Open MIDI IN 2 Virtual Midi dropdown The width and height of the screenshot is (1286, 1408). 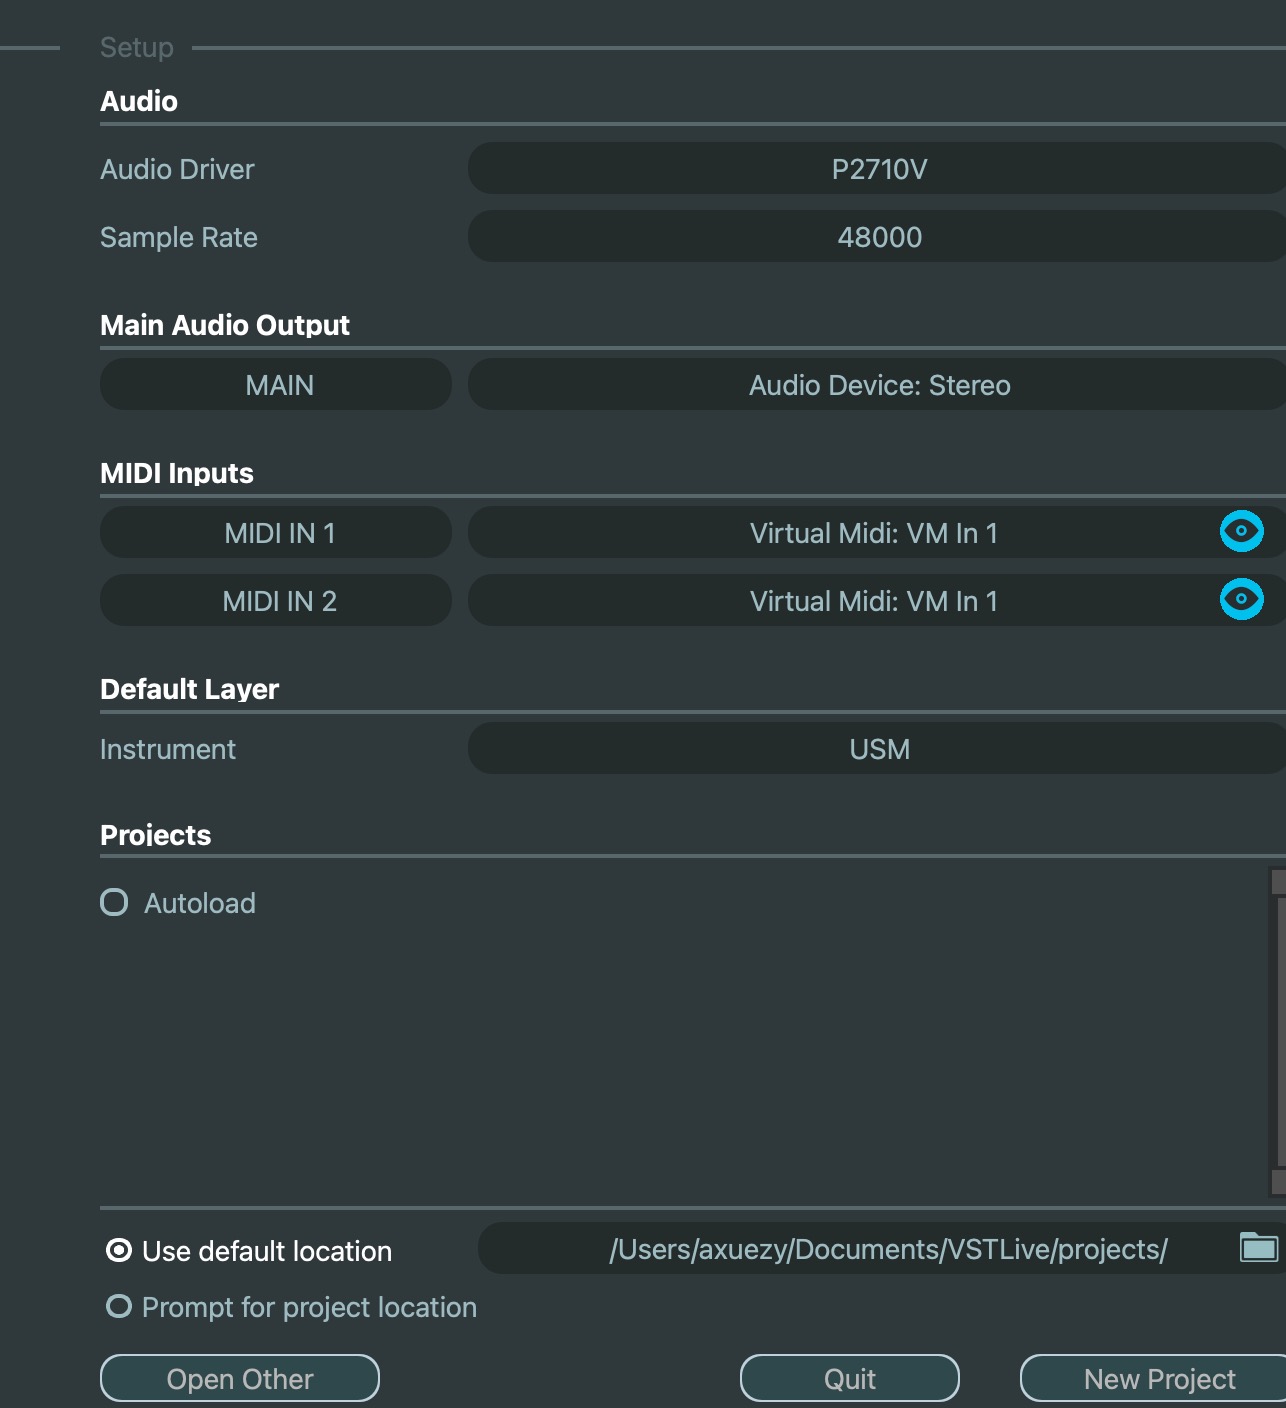(x=840, y=601)
